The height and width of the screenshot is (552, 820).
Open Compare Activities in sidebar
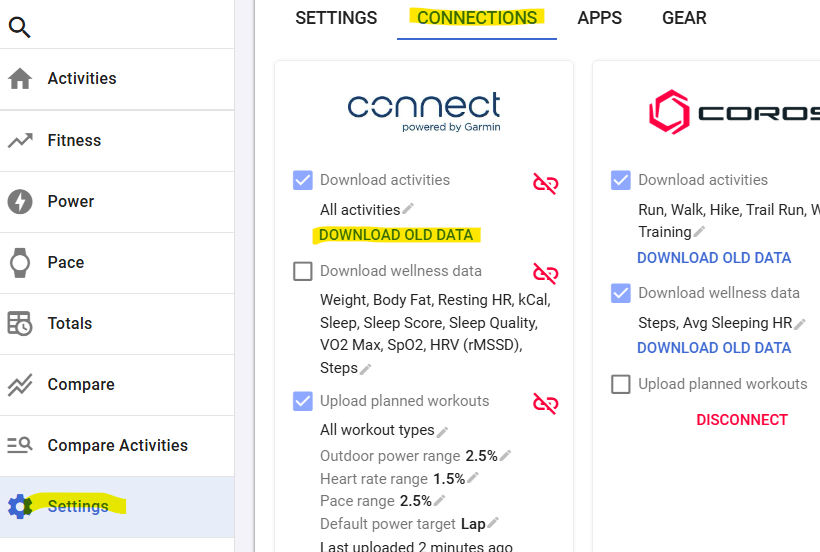117,446
